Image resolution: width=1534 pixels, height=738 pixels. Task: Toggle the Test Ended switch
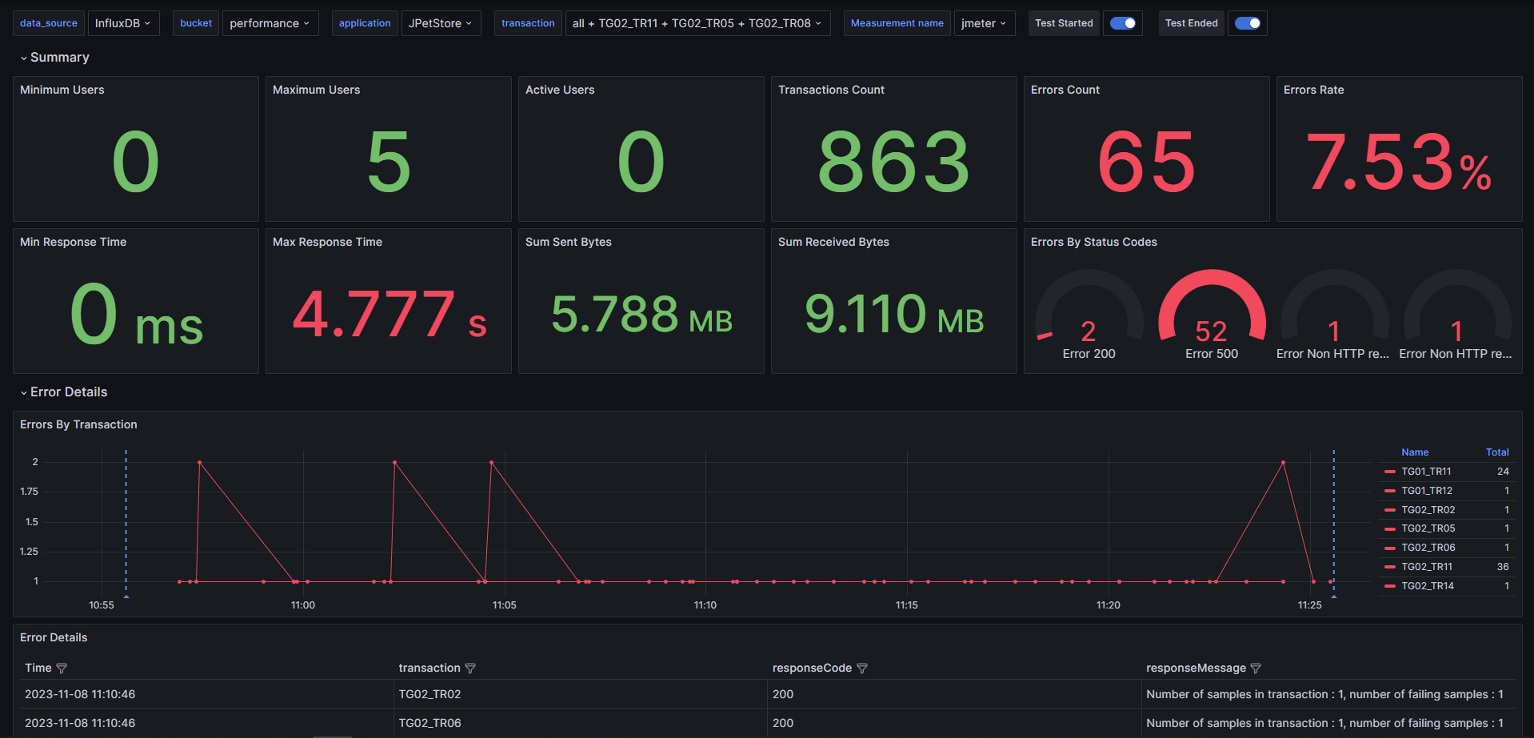click(1247, 23)
